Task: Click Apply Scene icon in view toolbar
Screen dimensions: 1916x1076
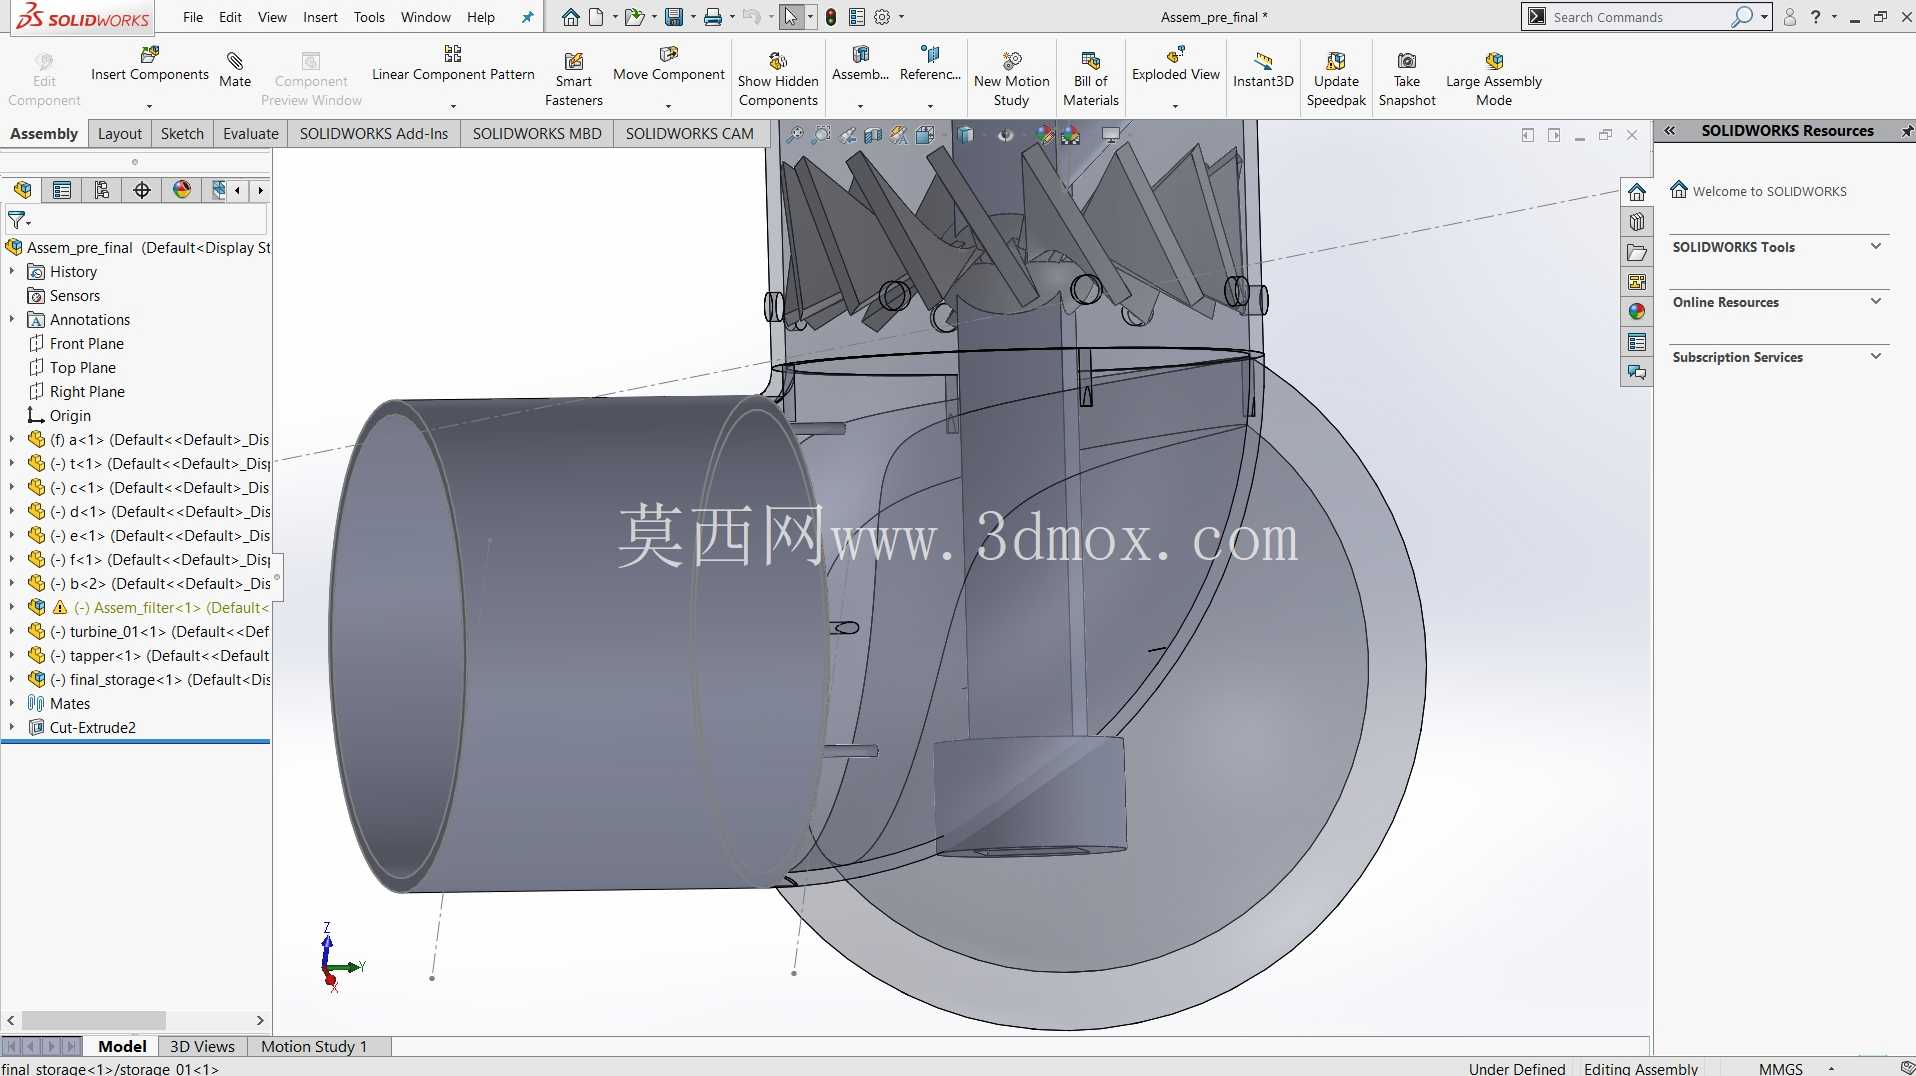Action: (x=1071, y=135)
